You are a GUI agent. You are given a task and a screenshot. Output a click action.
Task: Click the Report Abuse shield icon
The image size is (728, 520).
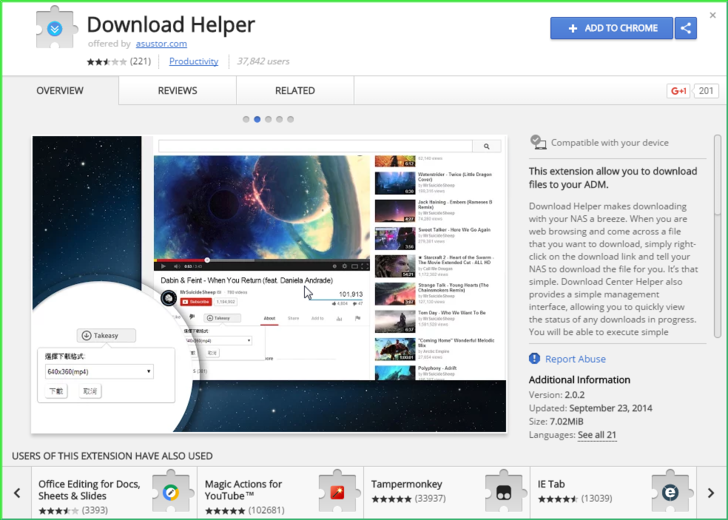(x=535, y=359)
